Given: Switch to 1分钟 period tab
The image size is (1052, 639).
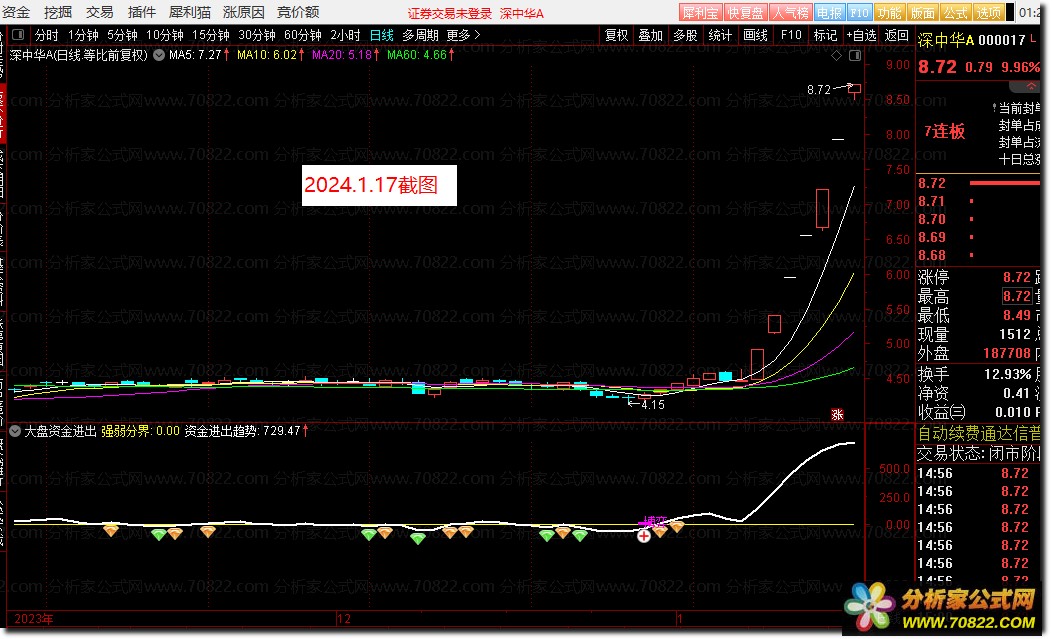Looking at the screenshot, I should pyautogui.click(x=83, y=35).
